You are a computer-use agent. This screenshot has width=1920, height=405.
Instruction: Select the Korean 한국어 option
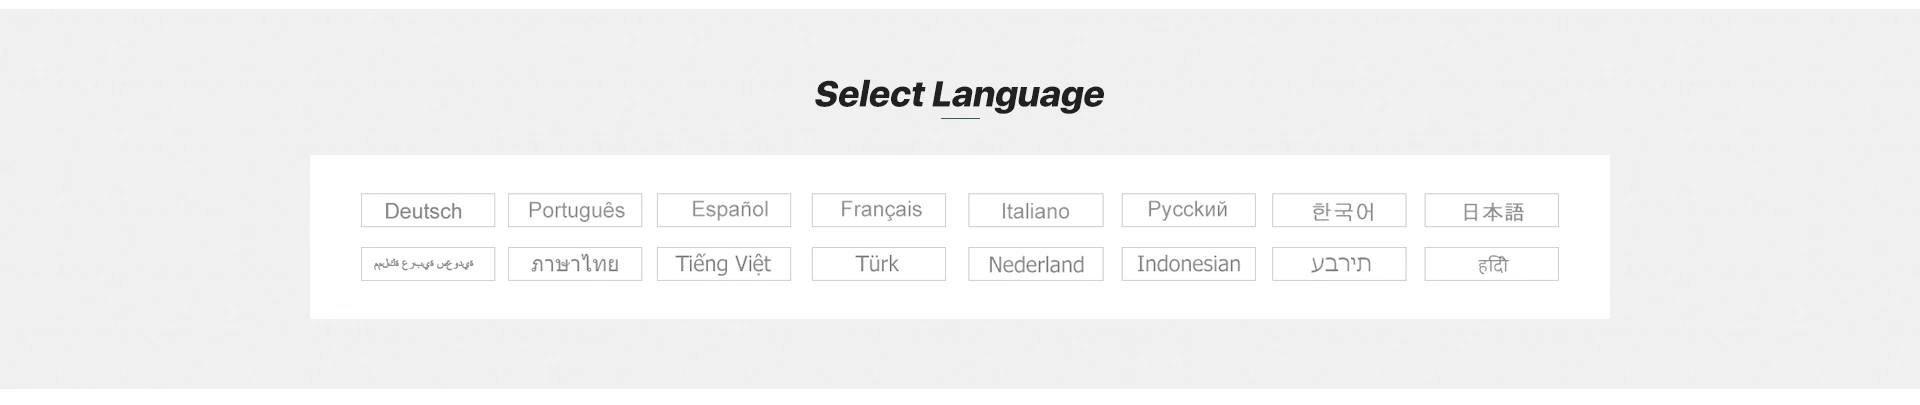pyautogui.click(x=1339, y=211)
